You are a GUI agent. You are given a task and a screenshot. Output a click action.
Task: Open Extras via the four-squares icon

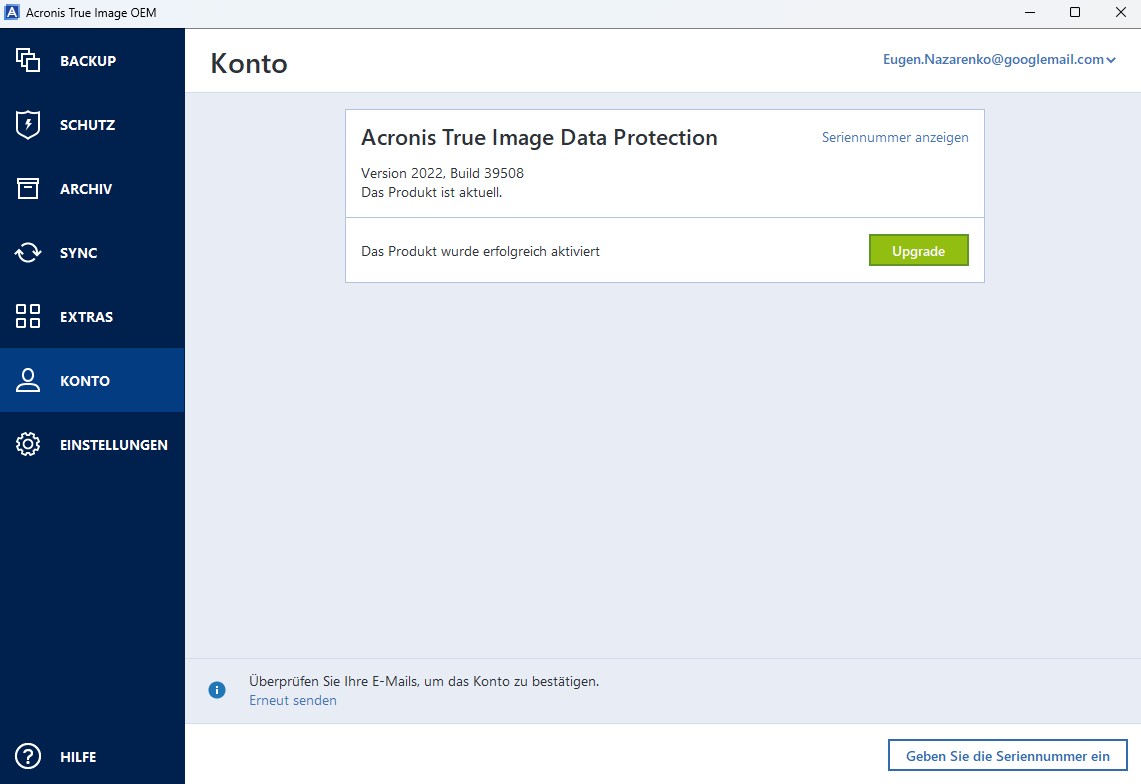[x=28, y=317]
